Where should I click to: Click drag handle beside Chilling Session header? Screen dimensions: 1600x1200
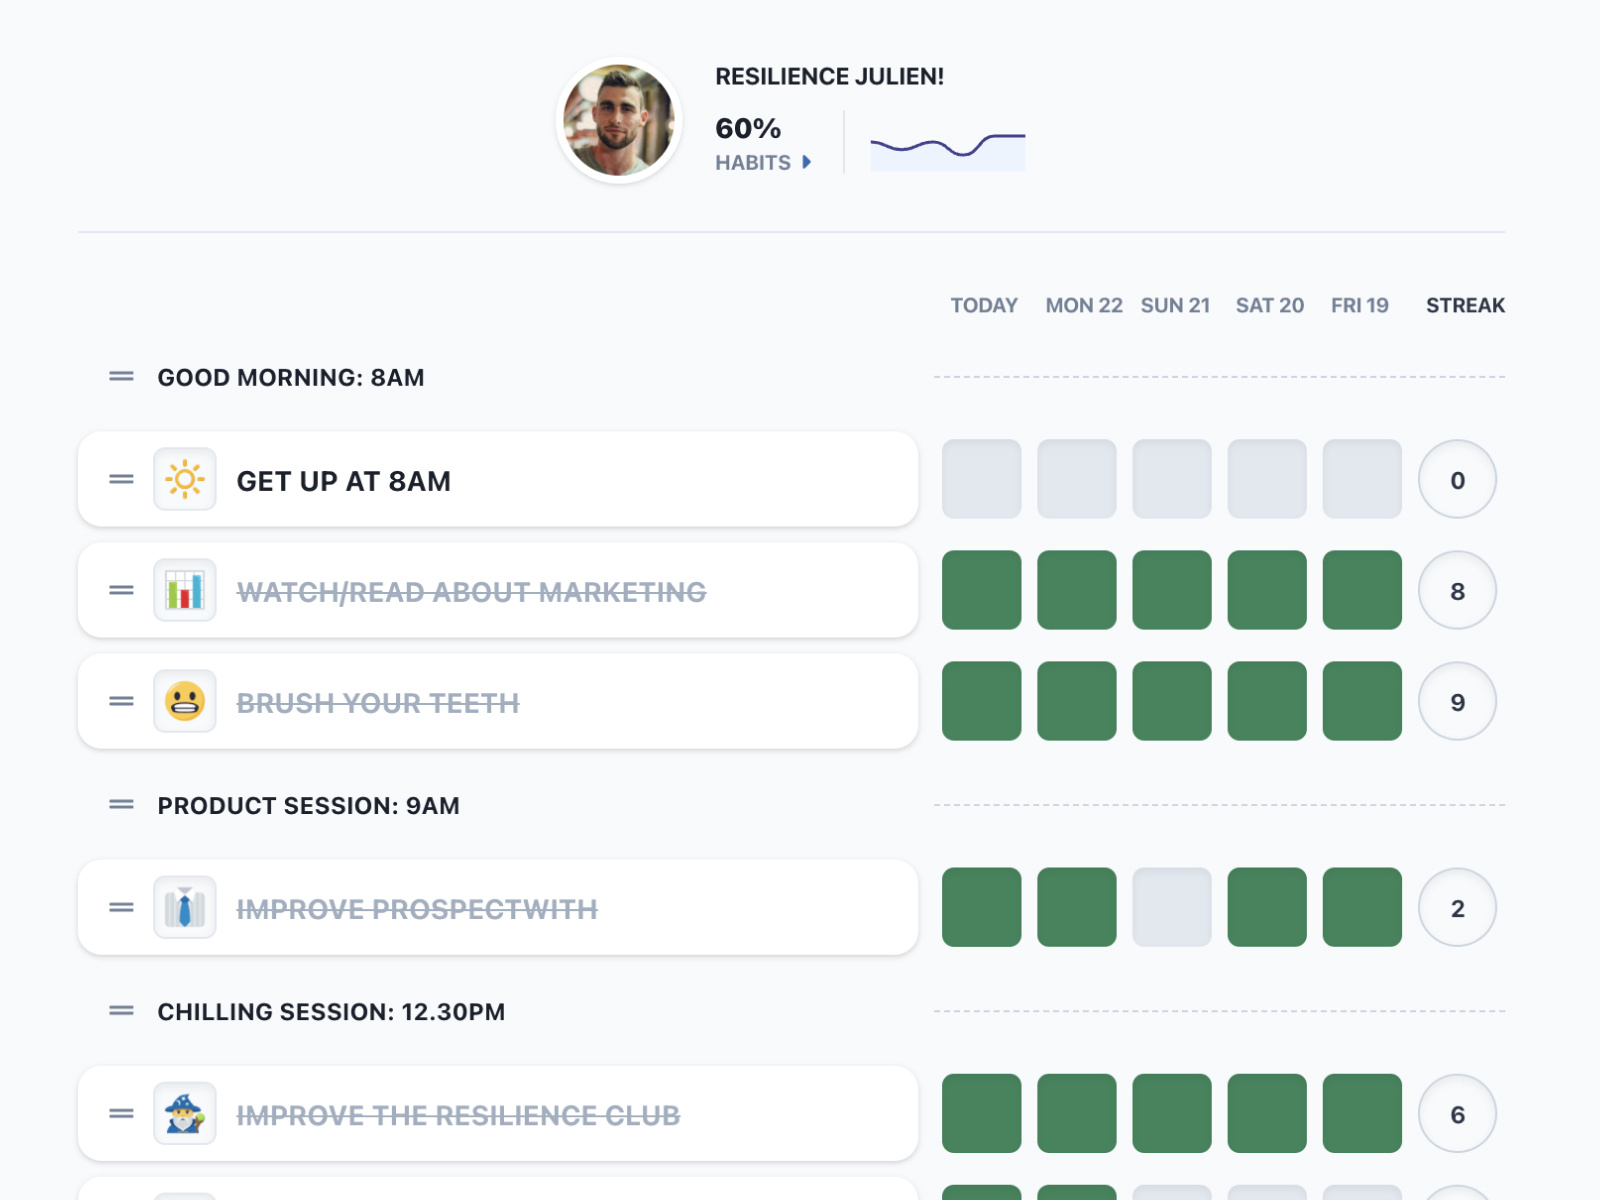[121, 1011]
